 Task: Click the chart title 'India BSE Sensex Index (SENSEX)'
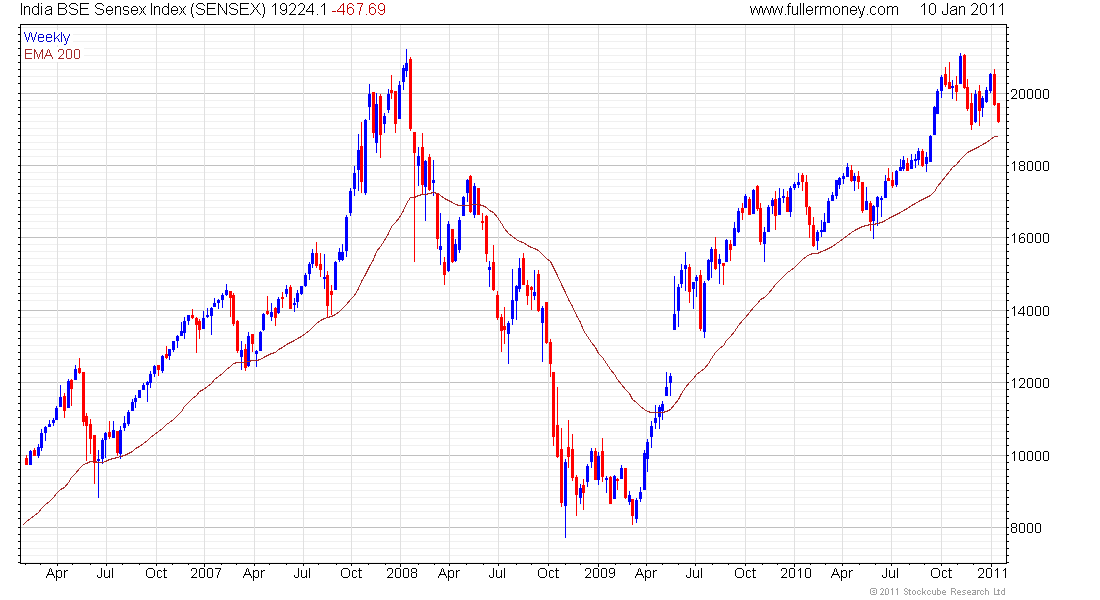point(143,10)
